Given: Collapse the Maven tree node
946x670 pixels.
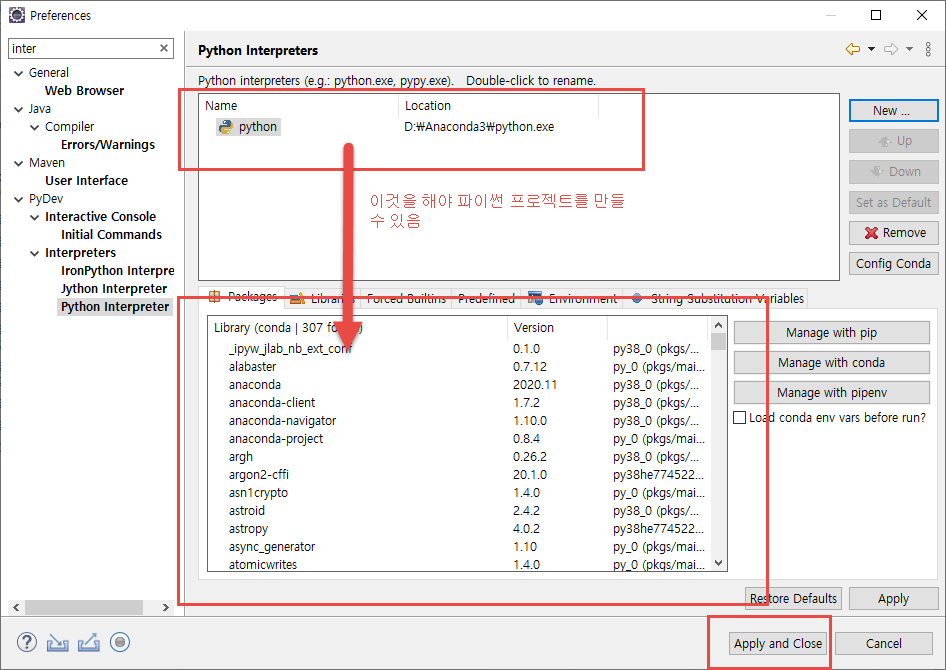Looking at the screenshot, I should click(x=19, y=163).
